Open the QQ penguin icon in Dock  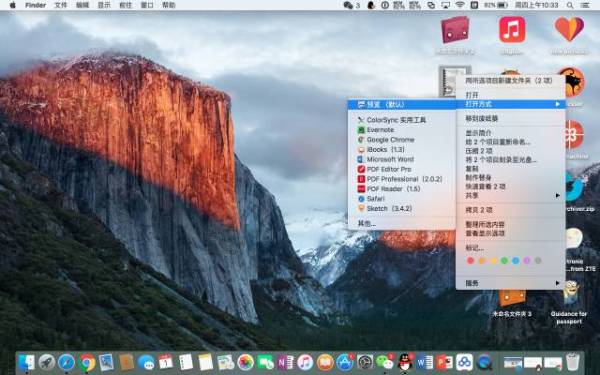click(x=404, y=362)
